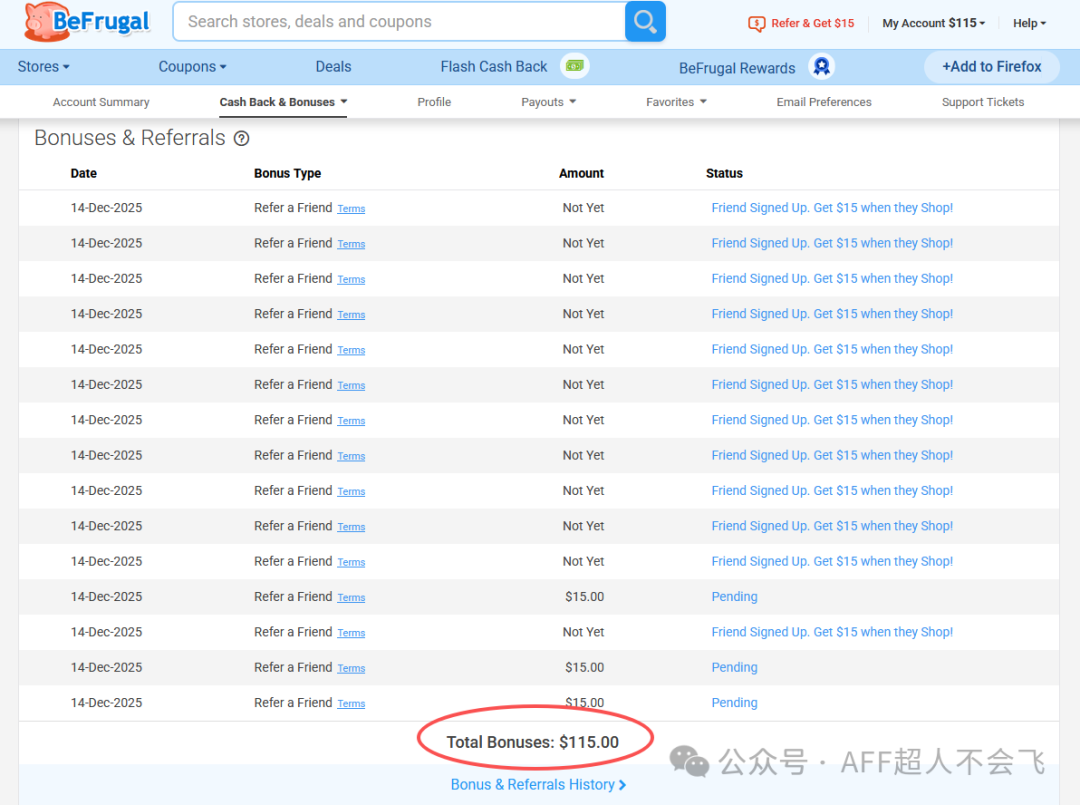The width and height of the screenshot is (1080, 805).
Task: Open Terms link in the last $15.00 row
Action: pos(351,704)
